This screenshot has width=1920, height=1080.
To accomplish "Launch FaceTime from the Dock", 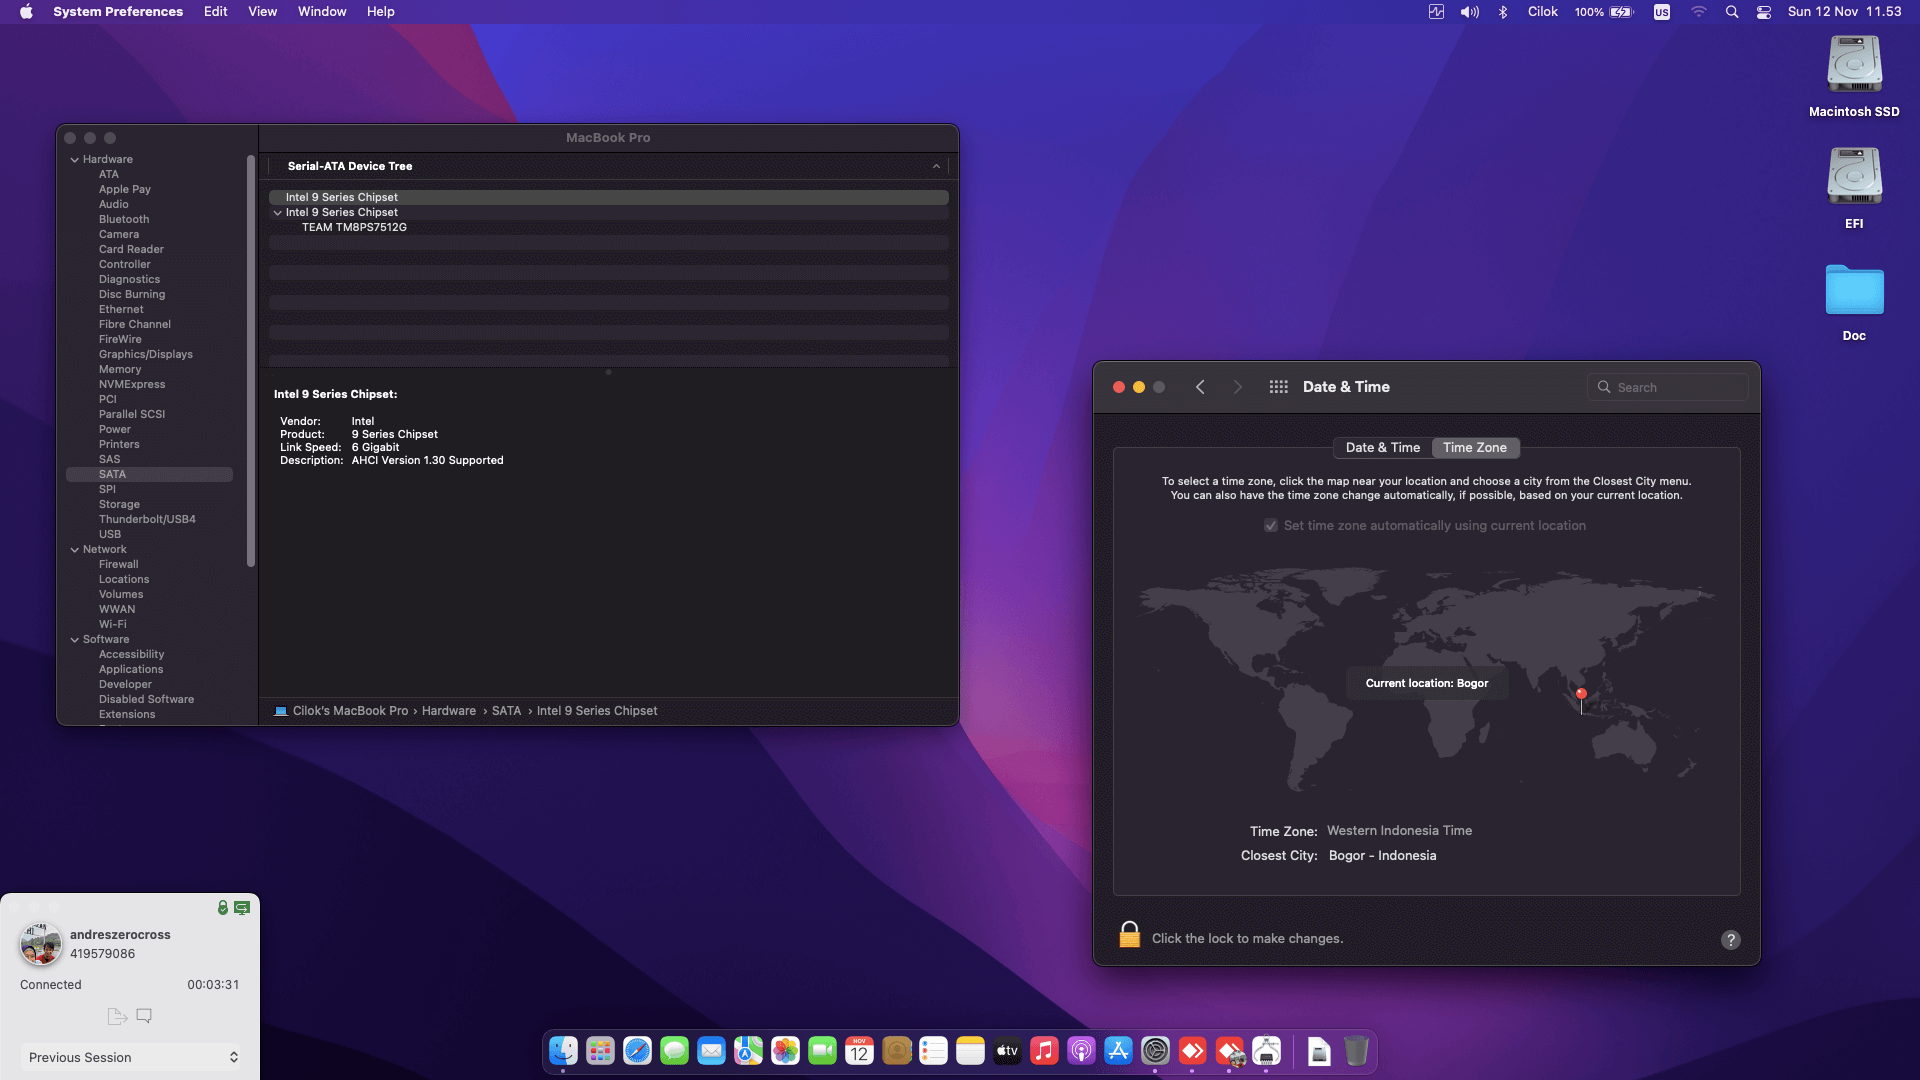I will [x=822, y=1051].
